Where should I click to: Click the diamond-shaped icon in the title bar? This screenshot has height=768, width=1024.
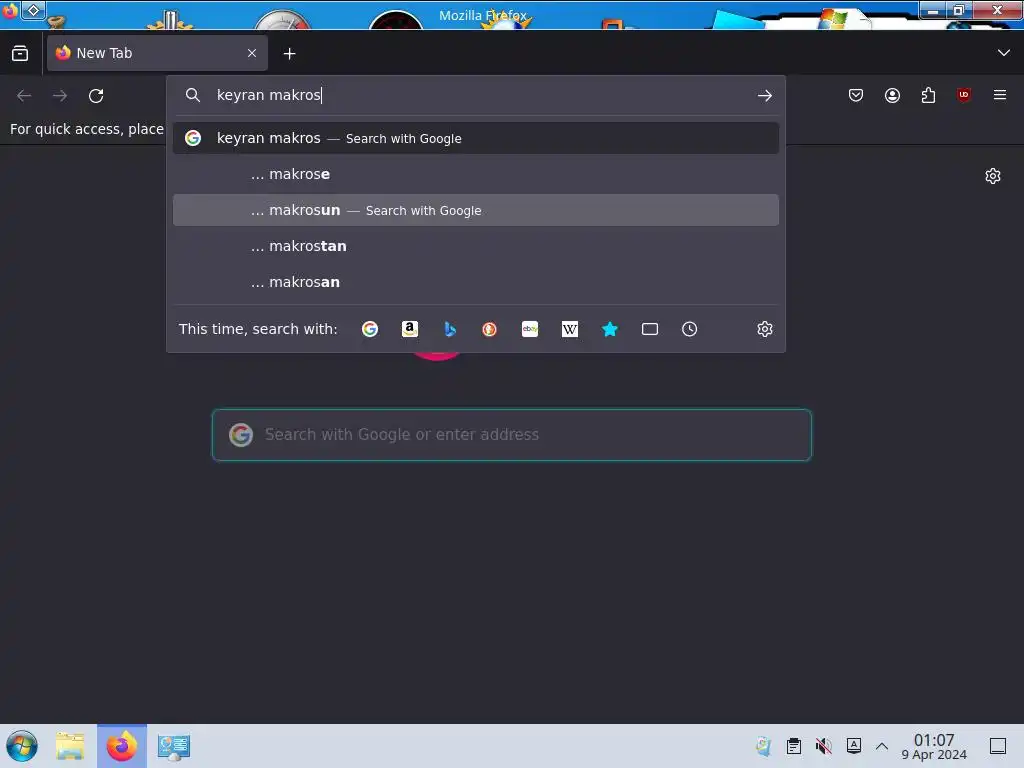[x=33, y=10]
